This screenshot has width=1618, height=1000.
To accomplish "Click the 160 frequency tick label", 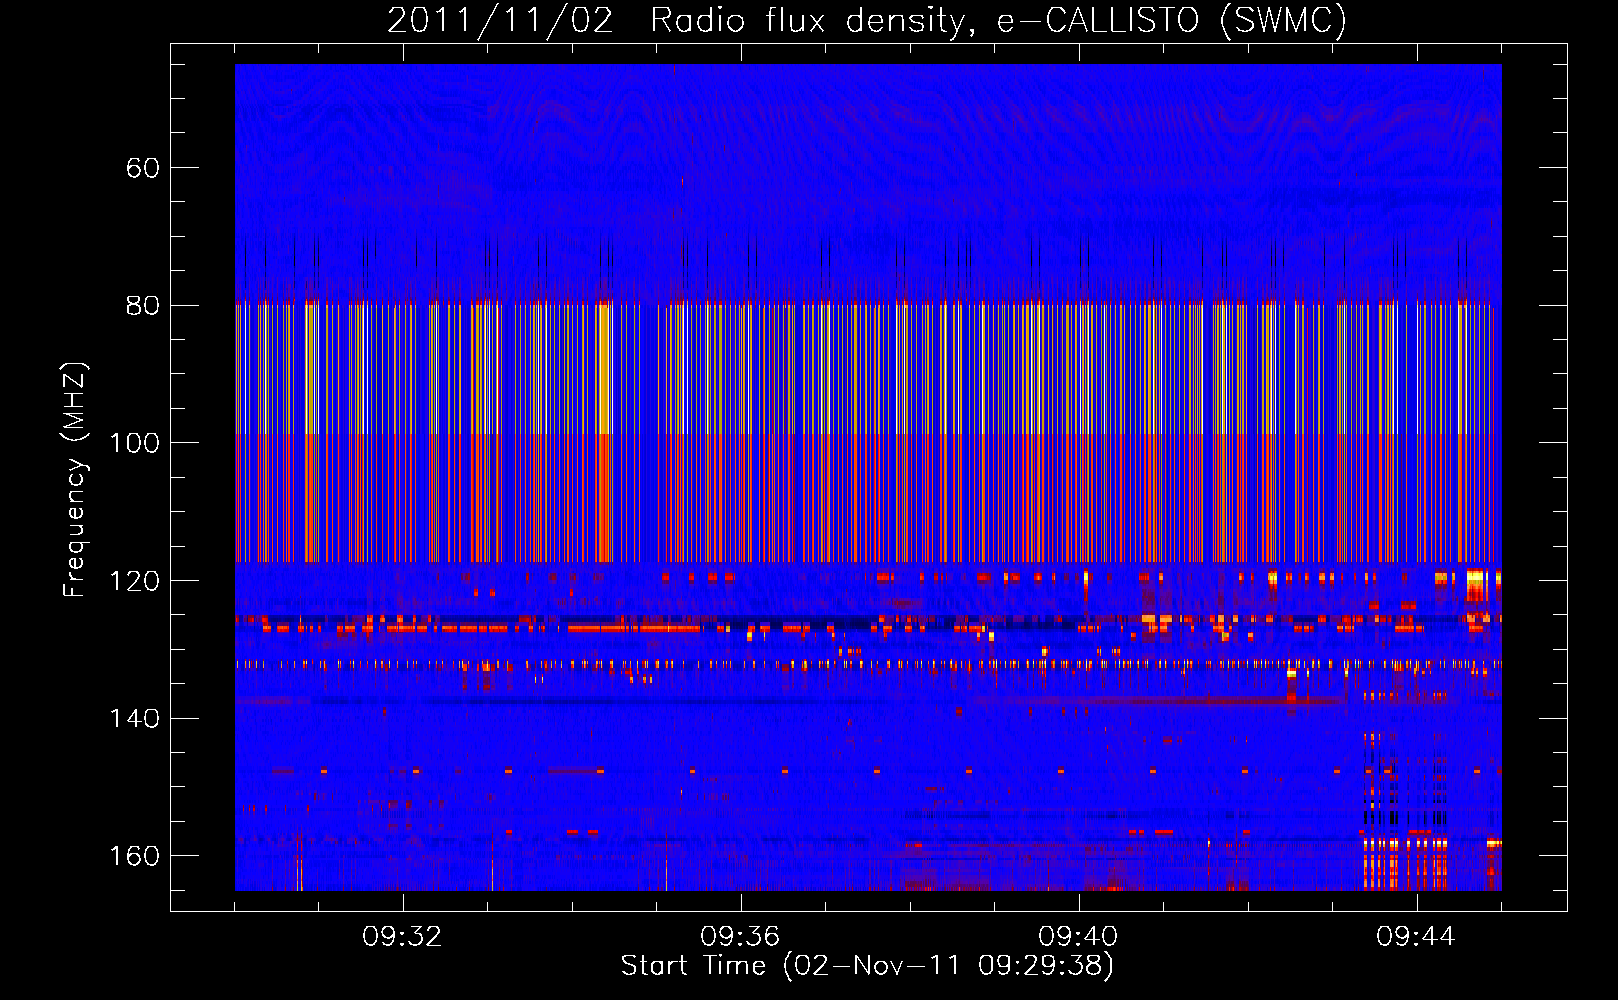I will (x=134, y=856).
